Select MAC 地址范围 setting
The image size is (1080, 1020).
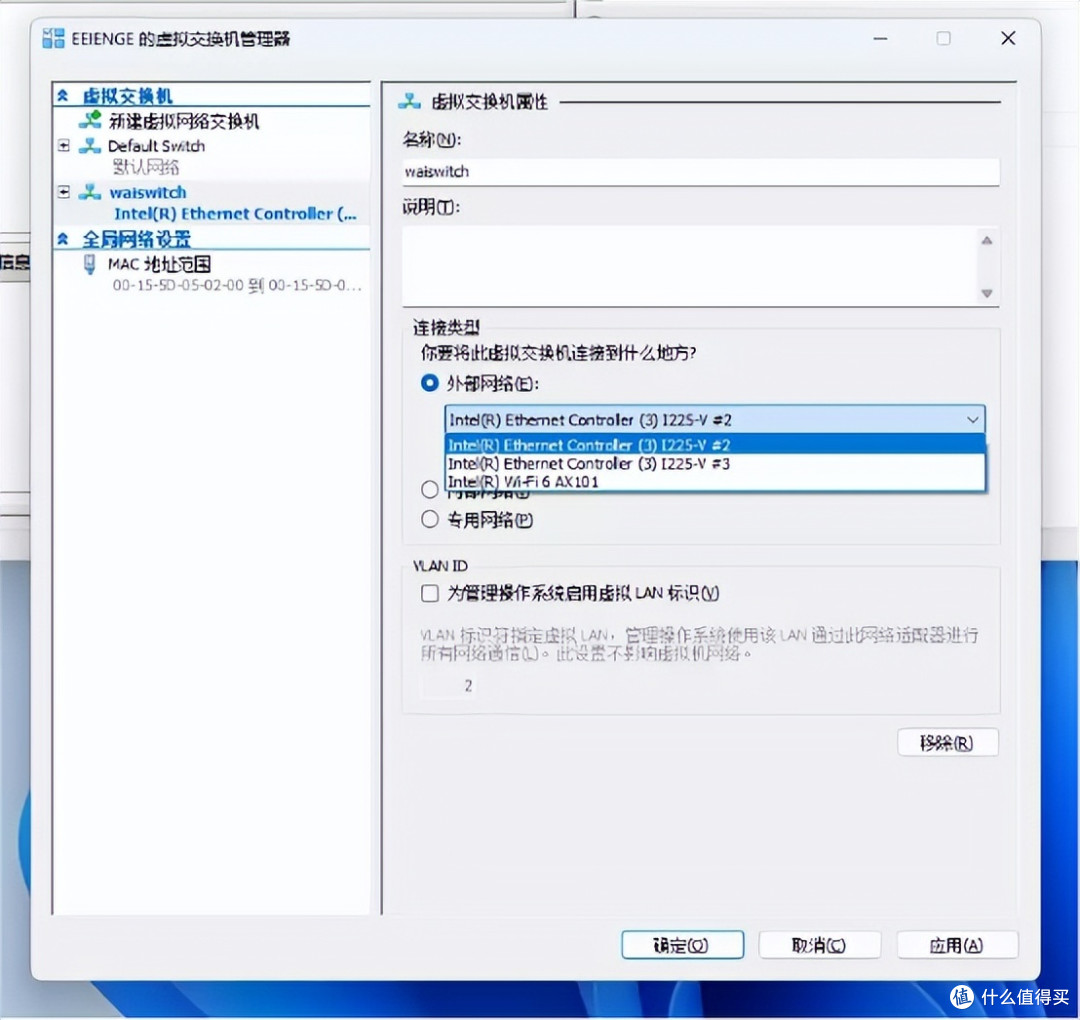pyautogui.click(x=159, y=264)
